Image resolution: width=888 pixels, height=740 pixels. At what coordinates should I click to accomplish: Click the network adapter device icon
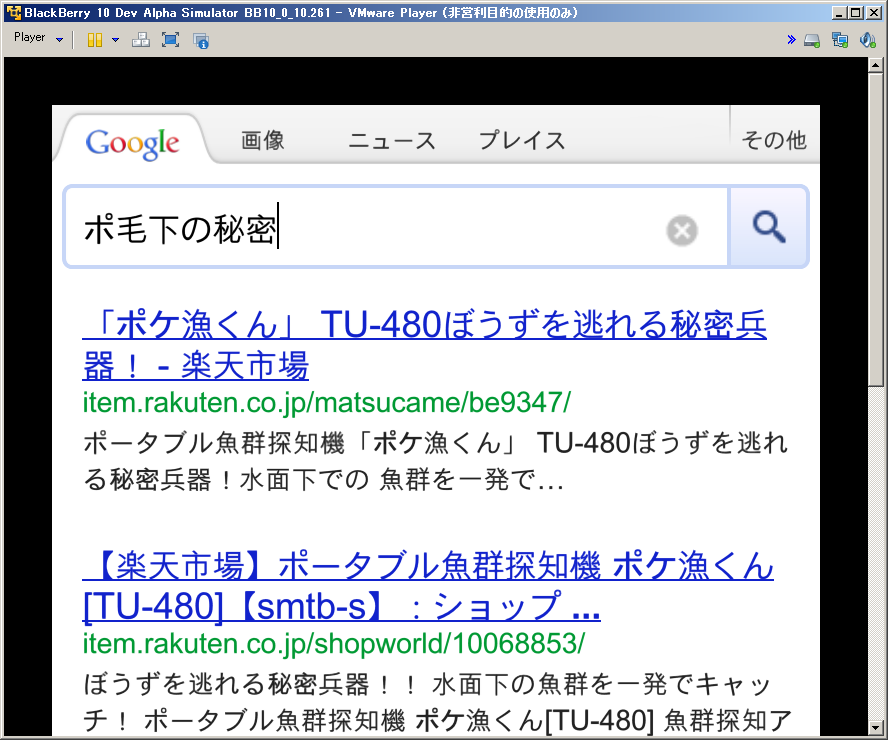840,40
